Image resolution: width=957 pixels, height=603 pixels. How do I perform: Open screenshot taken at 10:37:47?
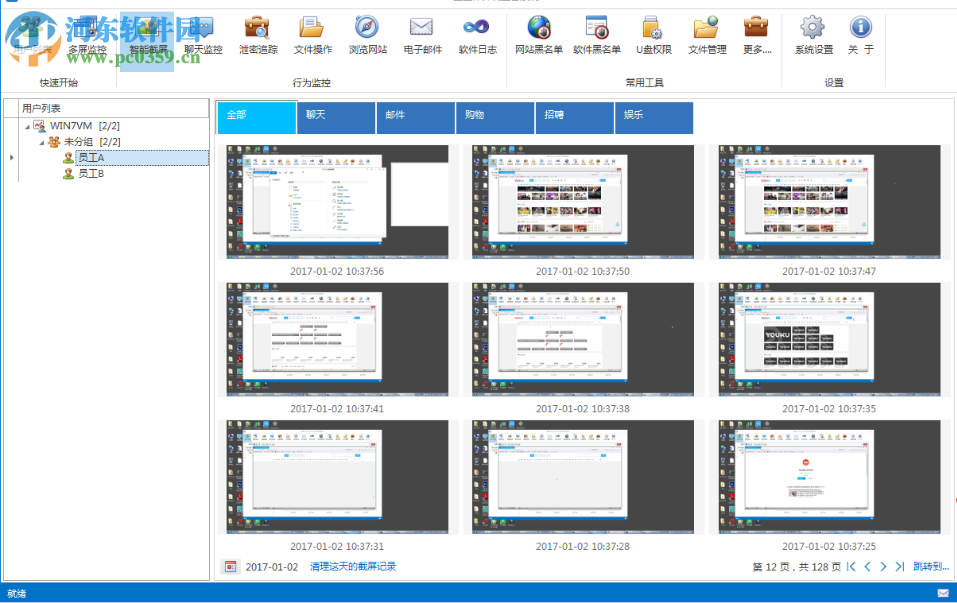click(829, 201)
